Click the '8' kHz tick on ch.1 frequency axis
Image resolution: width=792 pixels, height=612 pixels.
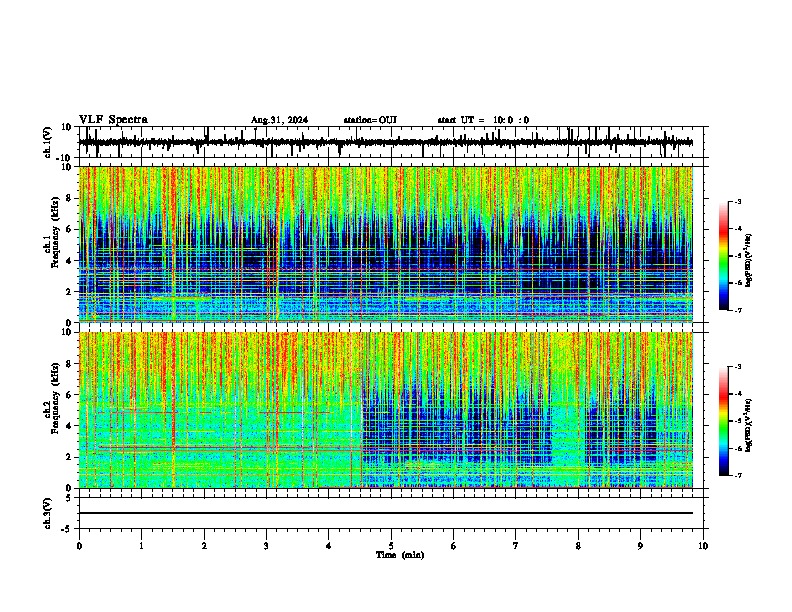pyautogui.click(x=69, y=198)
